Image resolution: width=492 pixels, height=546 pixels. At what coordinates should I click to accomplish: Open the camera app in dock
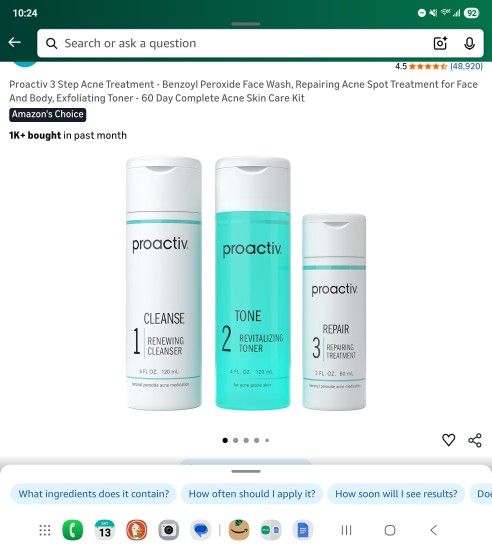pyautogui.click(x=169, y=530)
